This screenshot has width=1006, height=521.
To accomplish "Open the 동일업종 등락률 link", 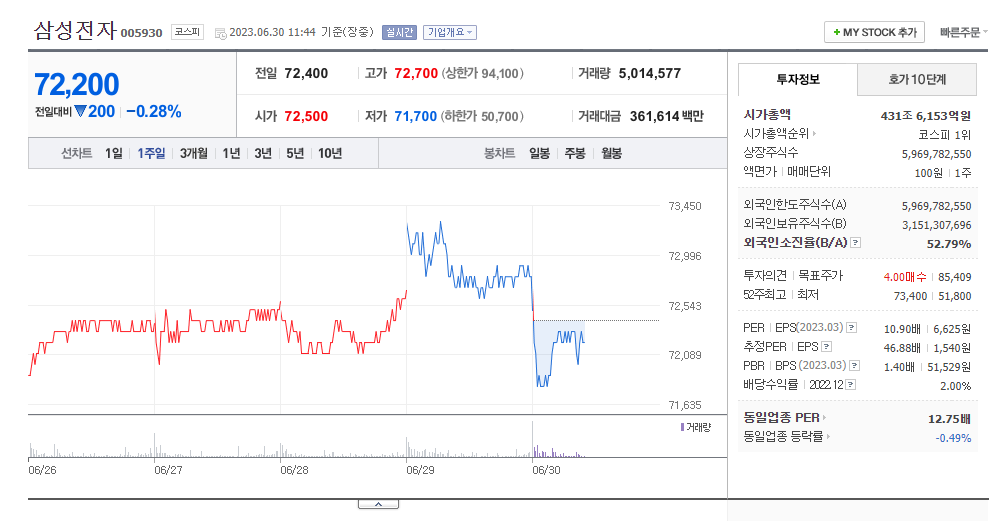I will [787, 436].
